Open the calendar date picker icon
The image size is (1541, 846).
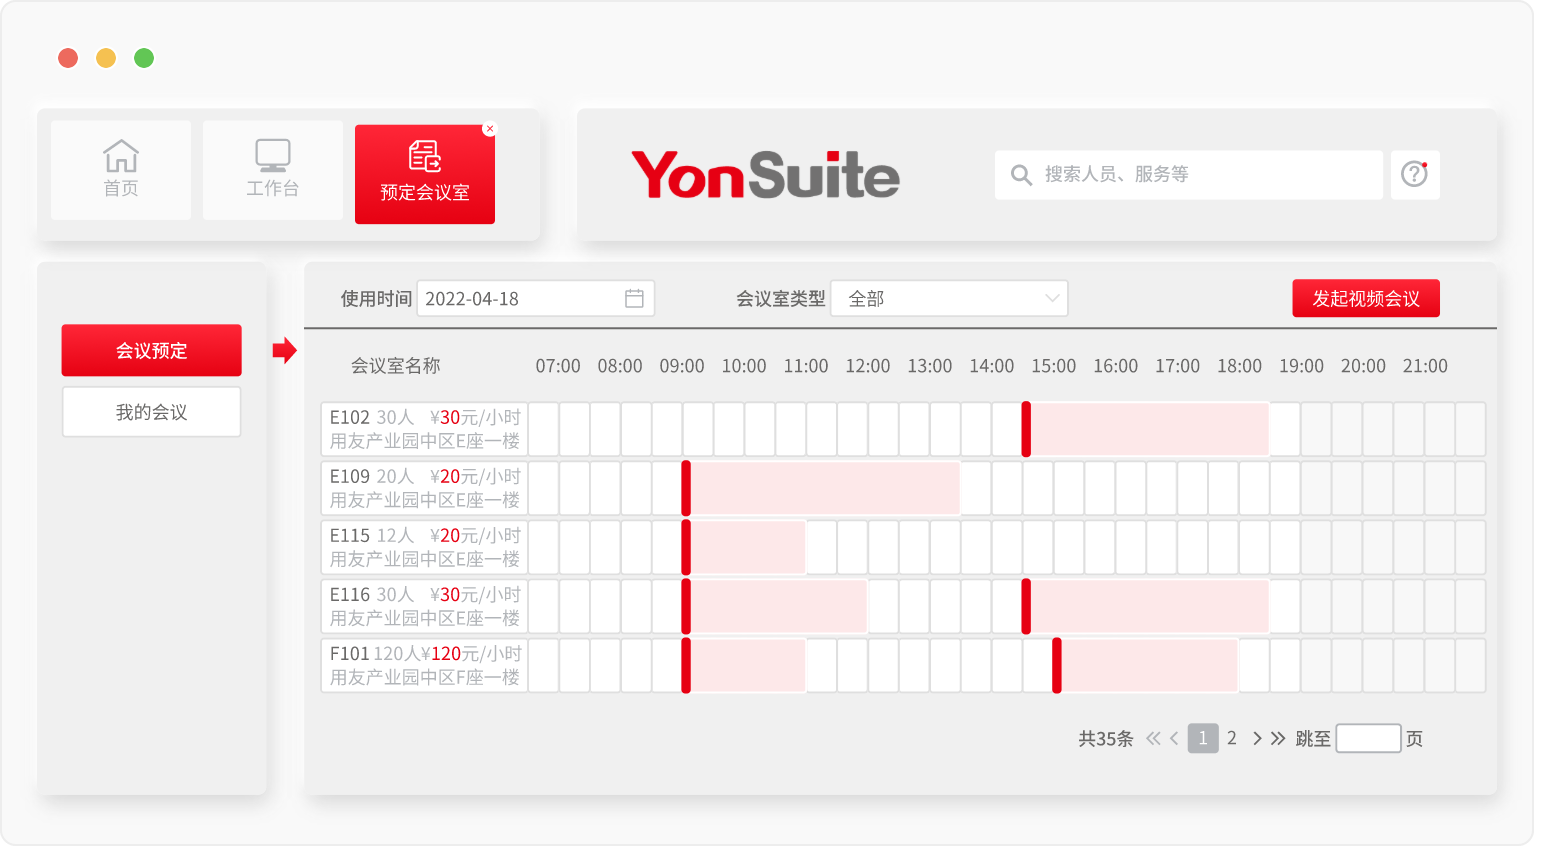click(x=634, y=298)
